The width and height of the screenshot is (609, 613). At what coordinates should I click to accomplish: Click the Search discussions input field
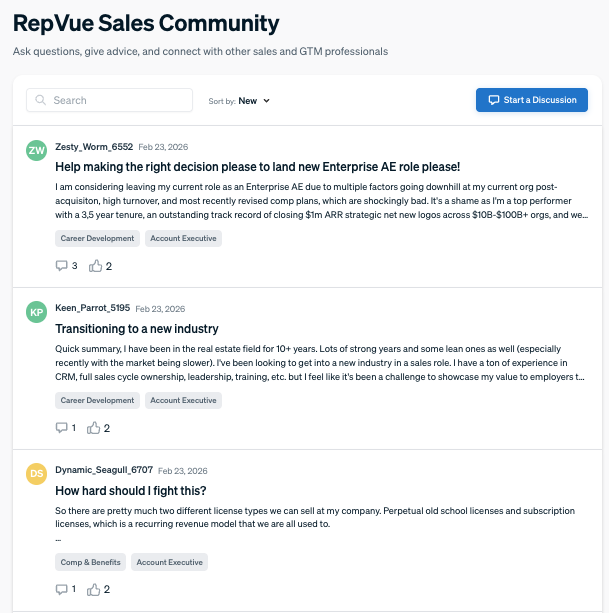(109, 100)
